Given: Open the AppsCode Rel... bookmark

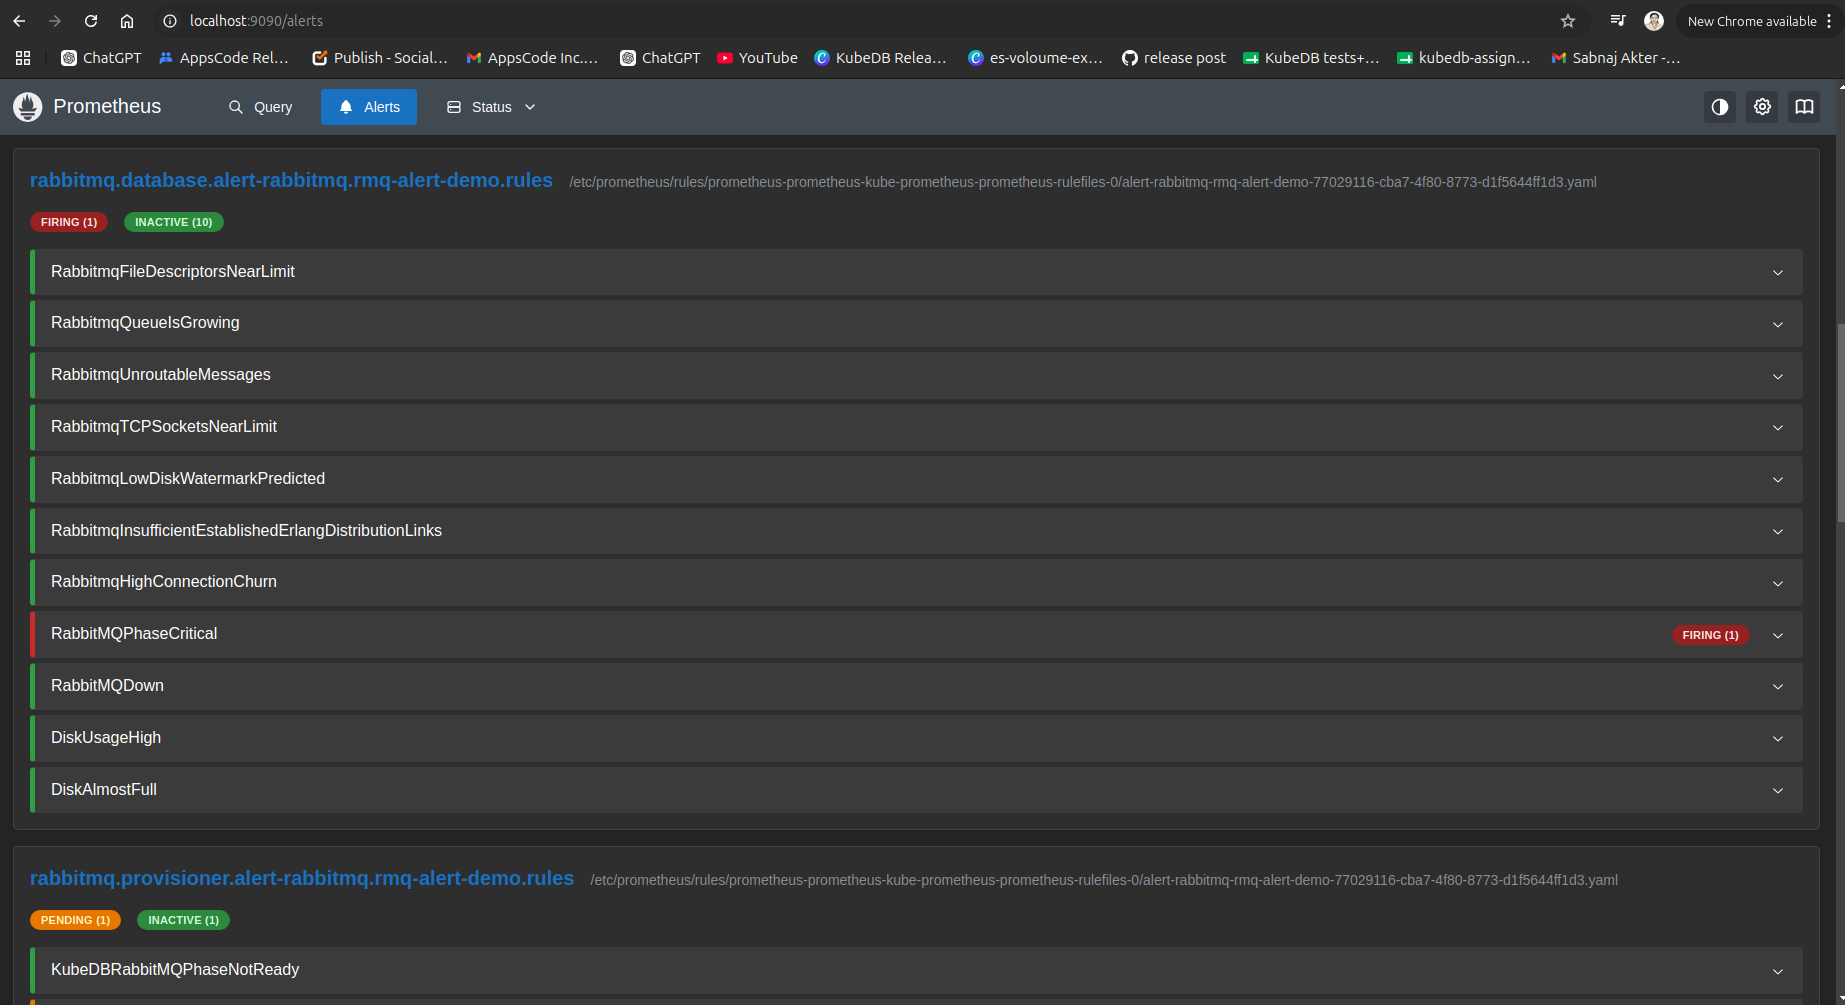Looking at the screenshot, I should (224, 58).
